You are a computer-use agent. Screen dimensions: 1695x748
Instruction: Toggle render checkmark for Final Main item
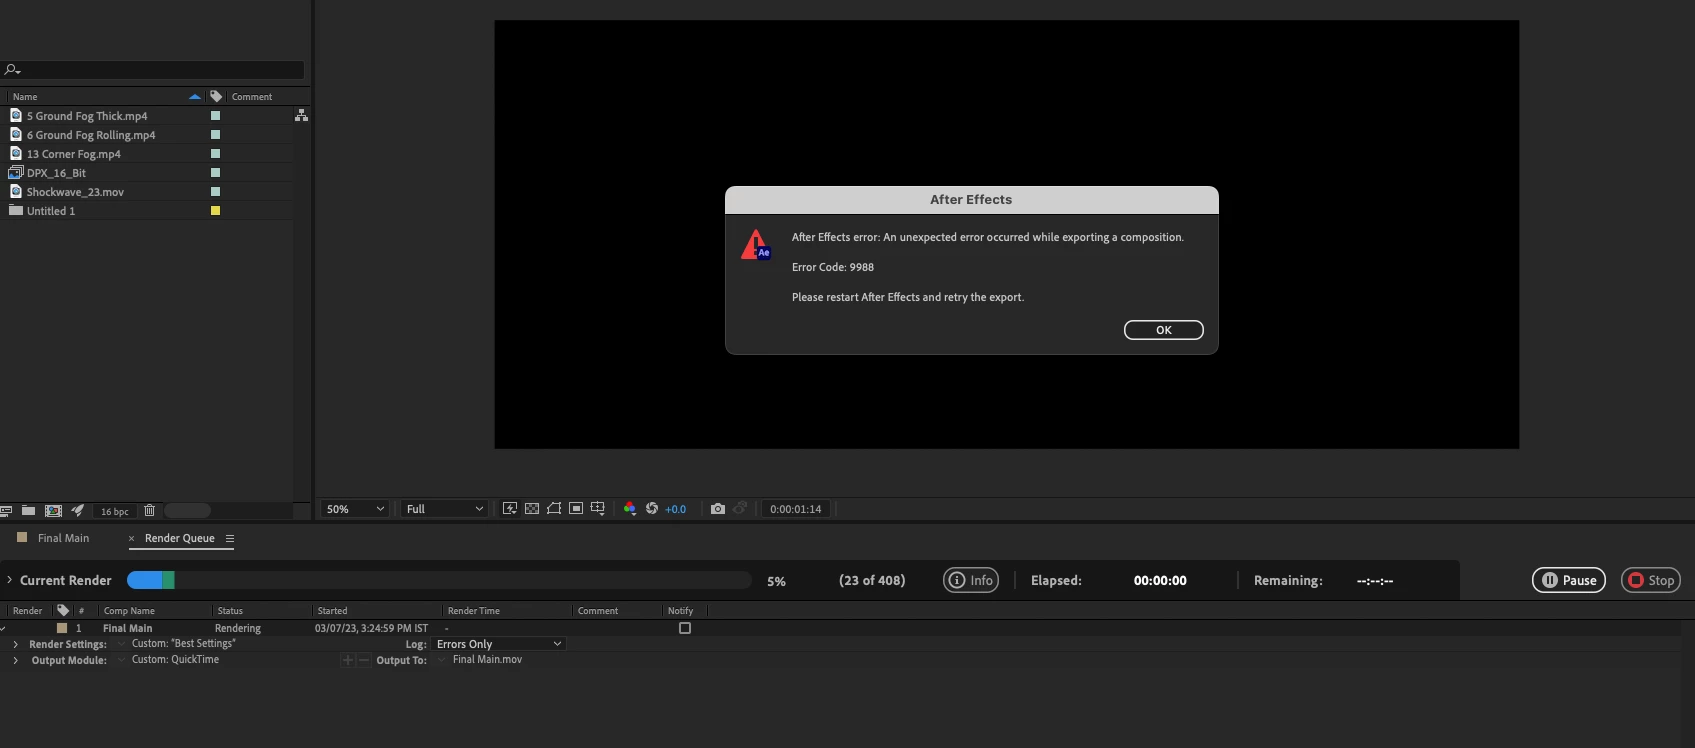4,628
